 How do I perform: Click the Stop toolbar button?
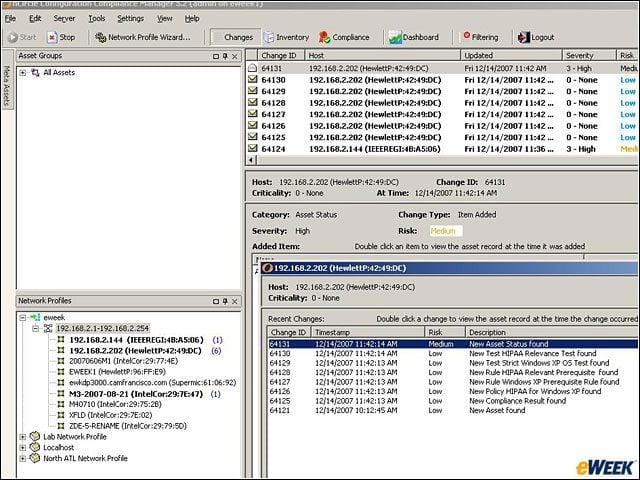point(61,37)
